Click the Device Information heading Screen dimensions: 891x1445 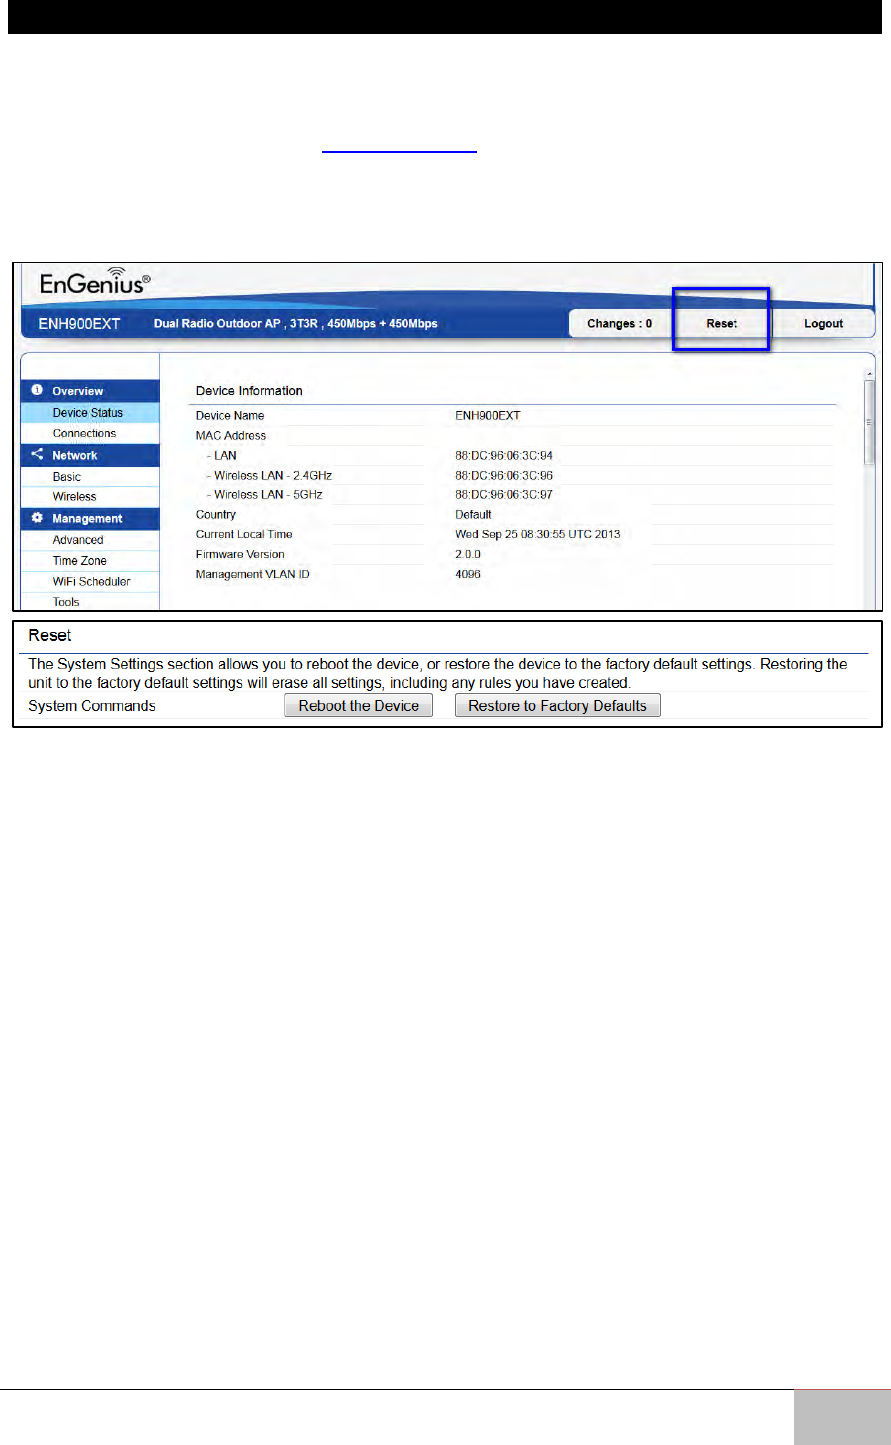(249, 391)
